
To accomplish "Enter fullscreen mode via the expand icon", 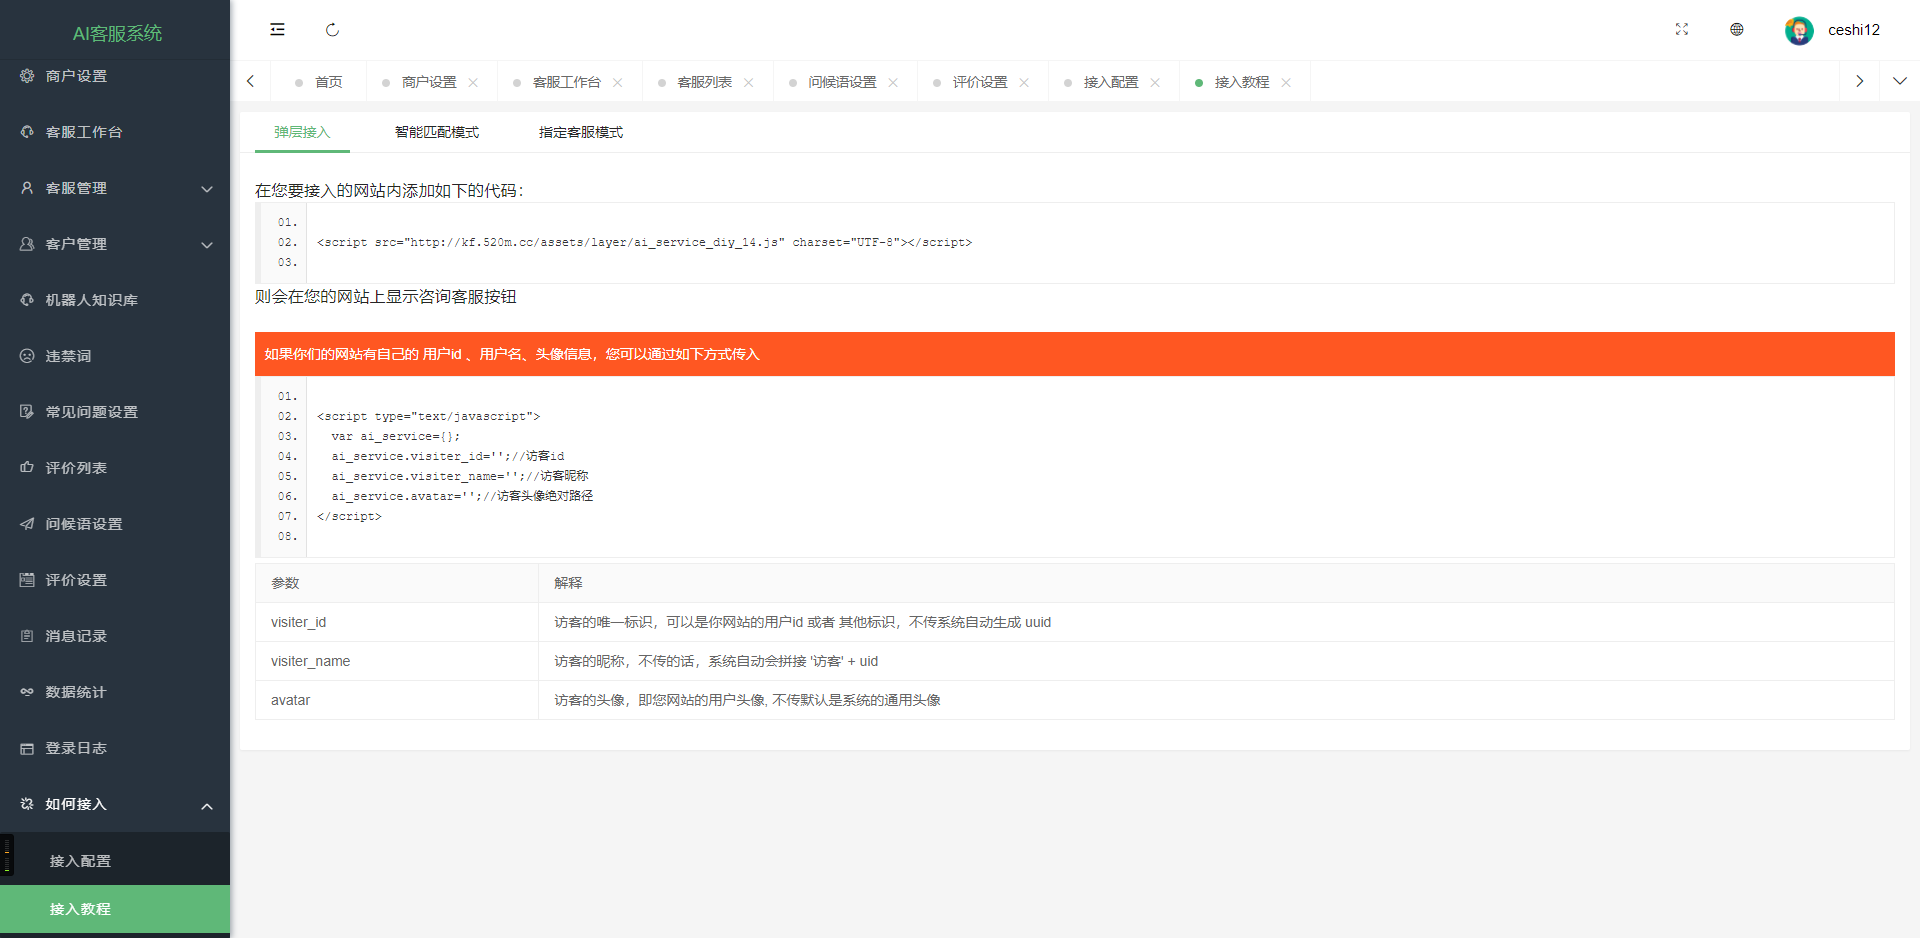I will pos(1682,30).
